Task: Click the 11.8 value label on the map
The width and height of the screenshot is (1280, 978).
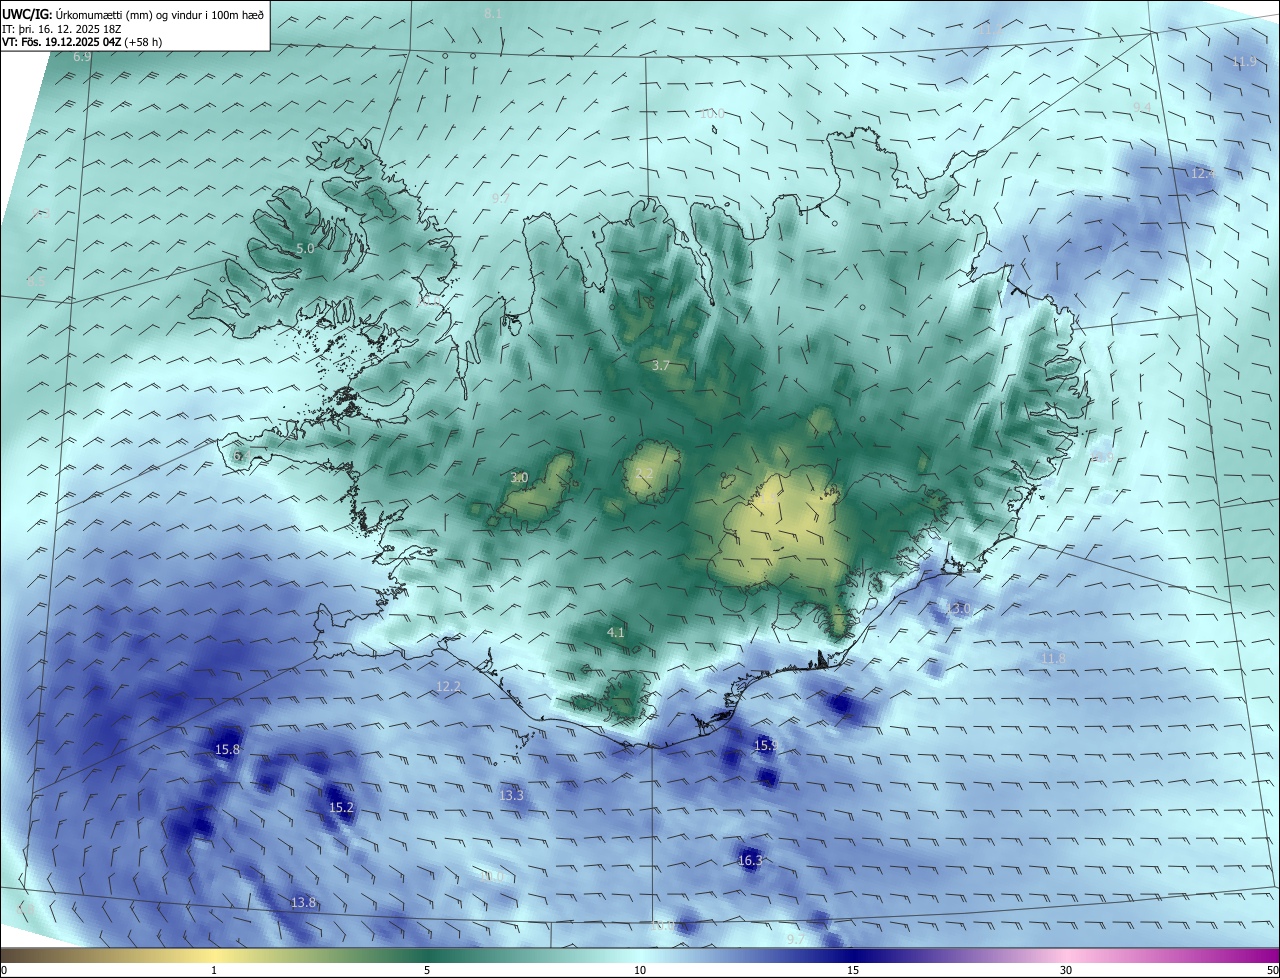Action: pos(1053,658)
